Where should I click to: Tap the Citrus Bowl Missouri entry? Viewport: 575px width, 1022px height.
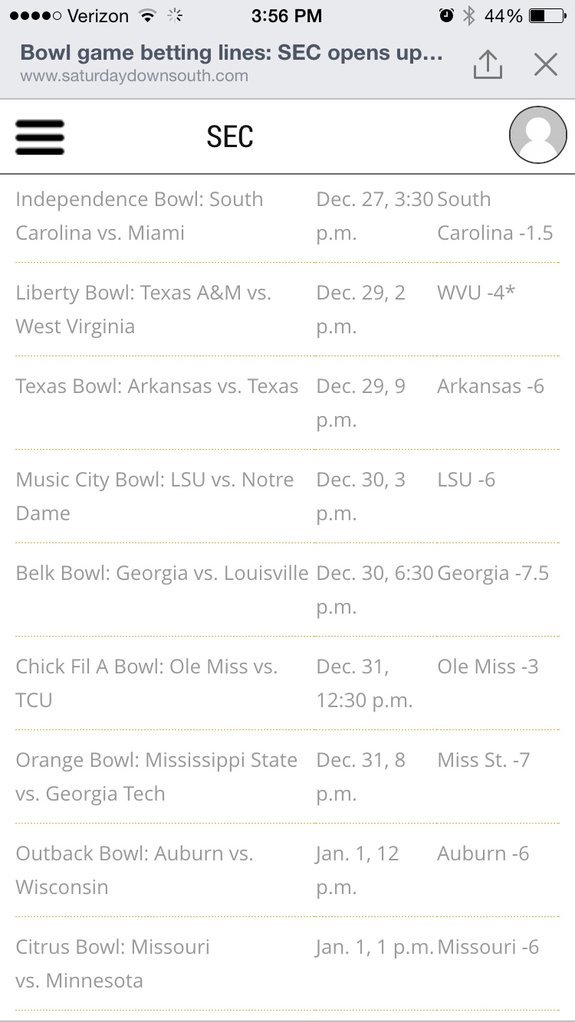(288, 963)
